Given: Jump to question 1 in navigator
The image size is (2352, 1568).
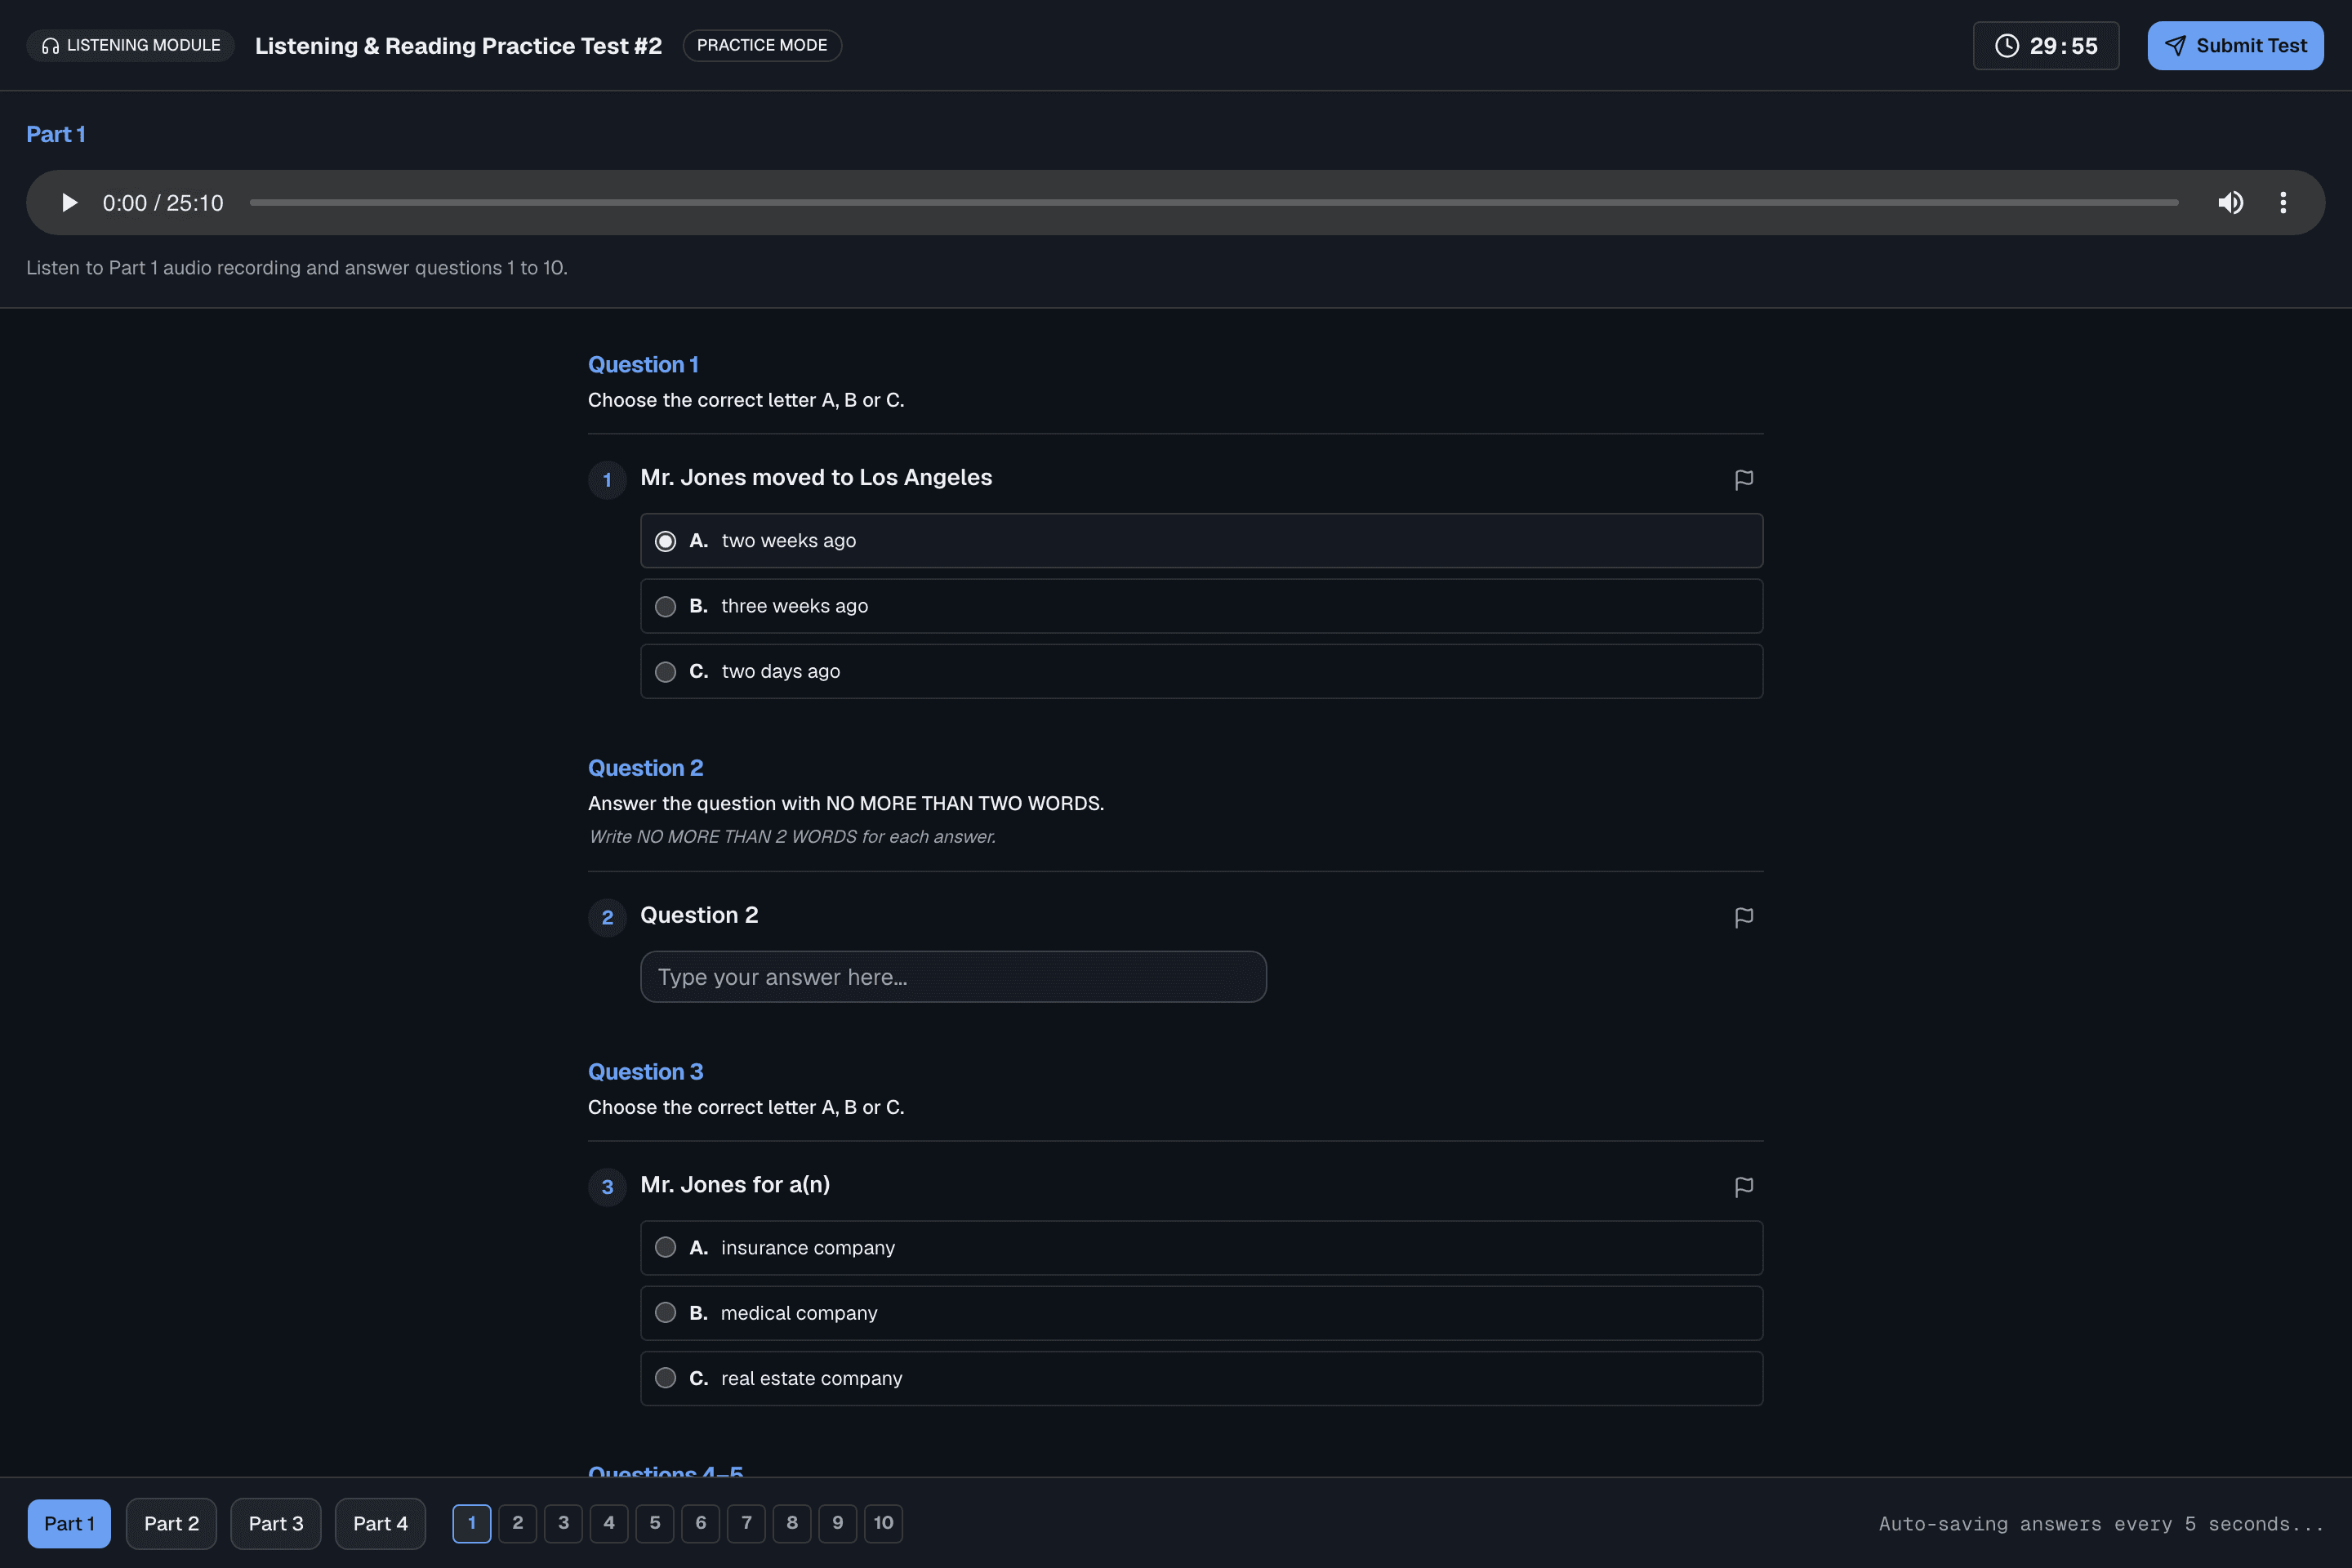Looking at the screenshot, I should pos(472,1524).
